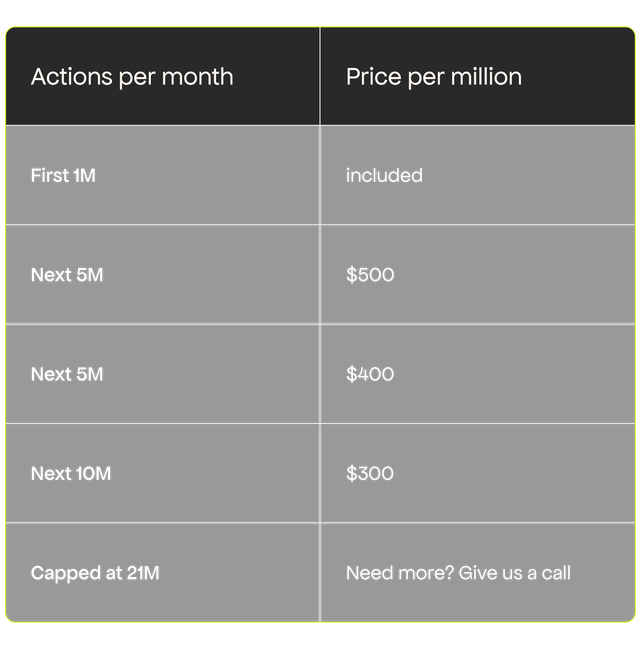Click the $400 price cell
The height and width of the screenshot is (649, 640).
coord(370,374)
